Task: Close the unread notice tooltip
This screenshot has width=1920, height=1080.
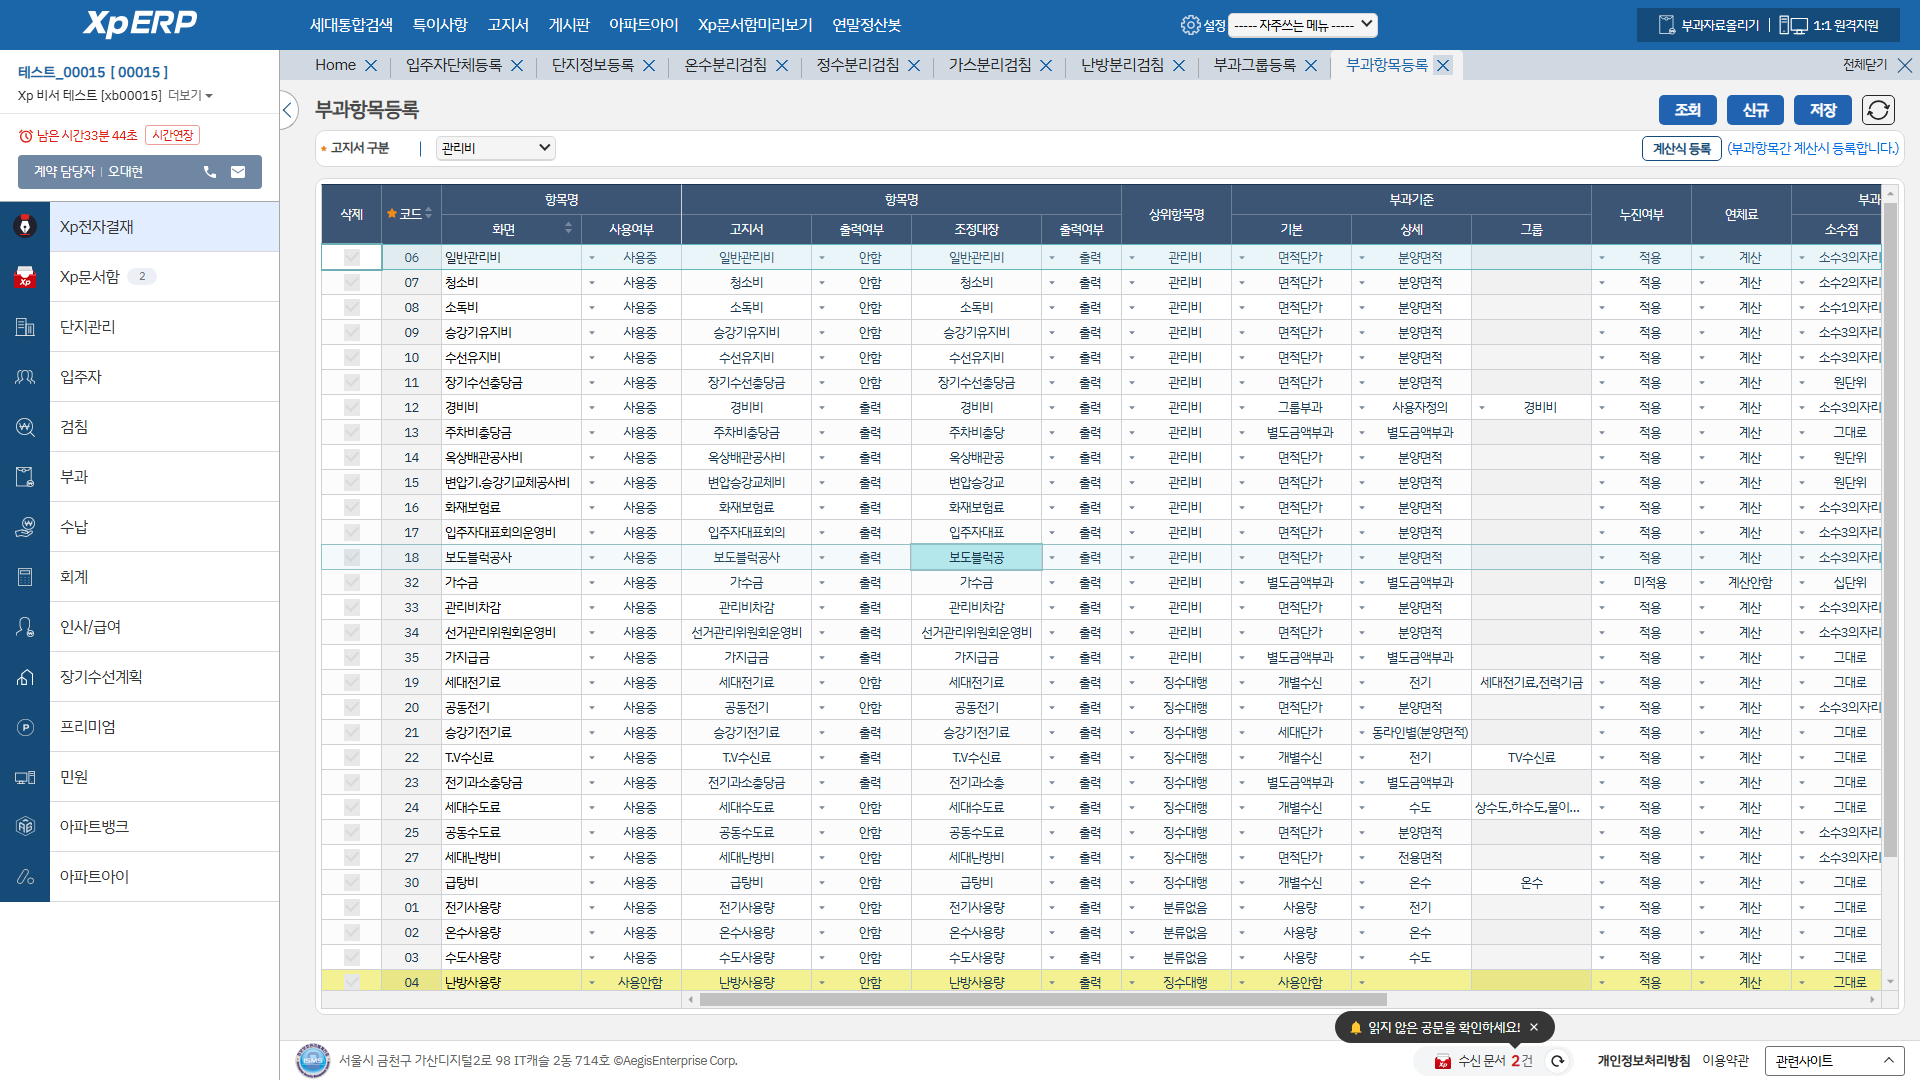Action: click(1534, 1027)
